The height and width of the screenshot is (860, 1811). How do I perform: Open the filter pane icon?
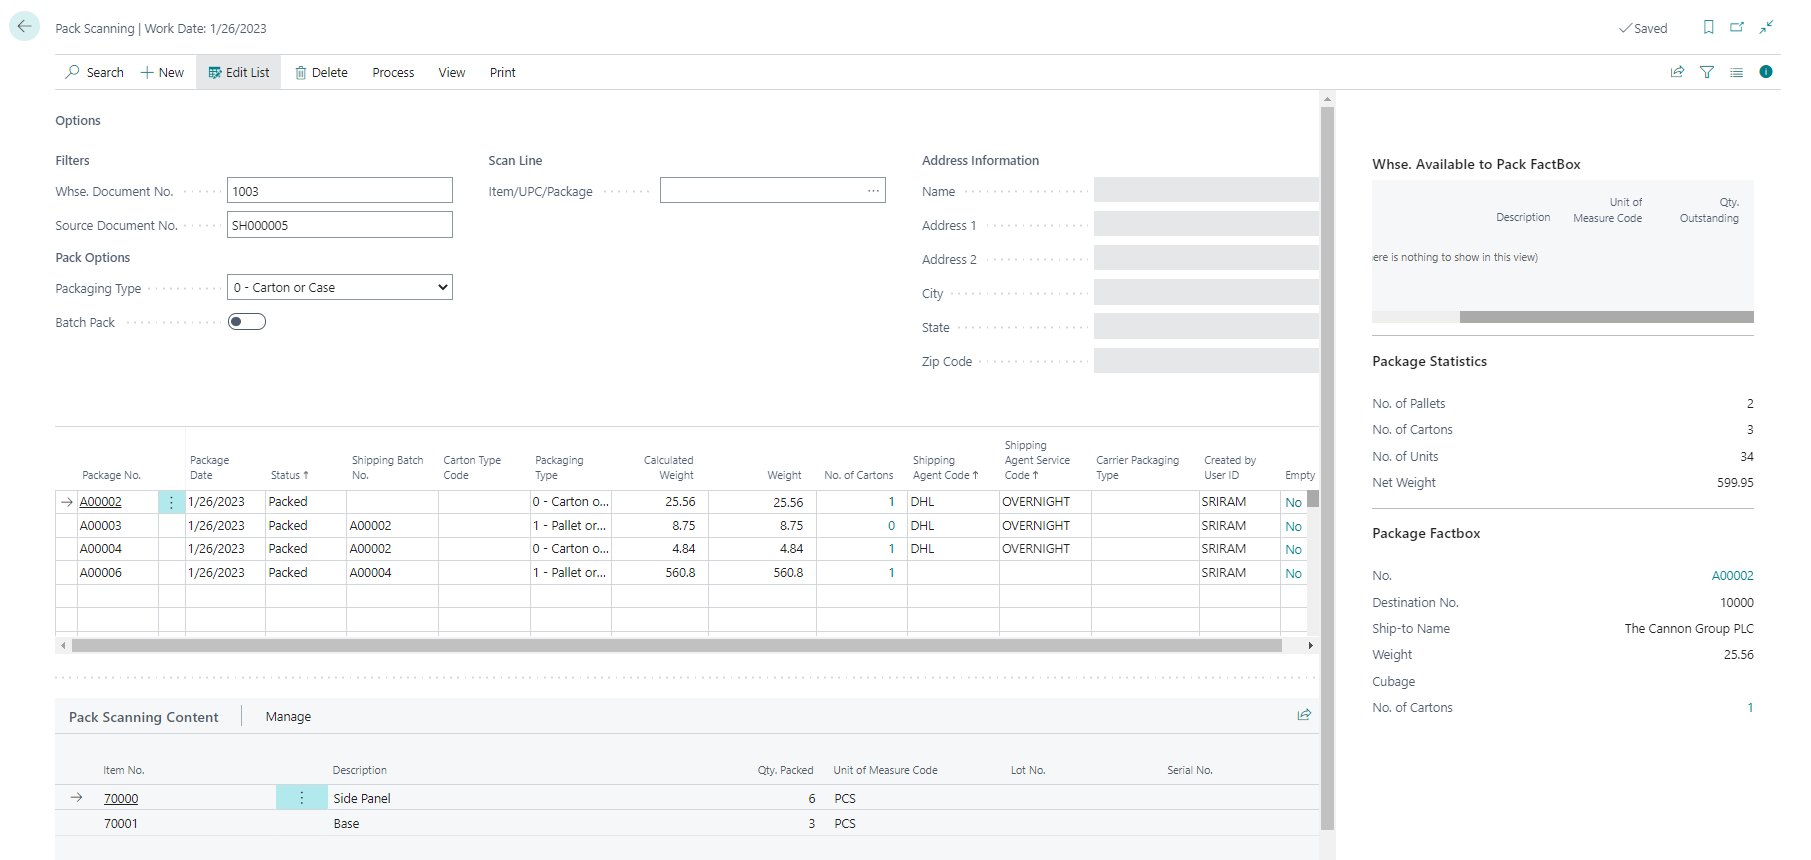tap(1707, 72)
